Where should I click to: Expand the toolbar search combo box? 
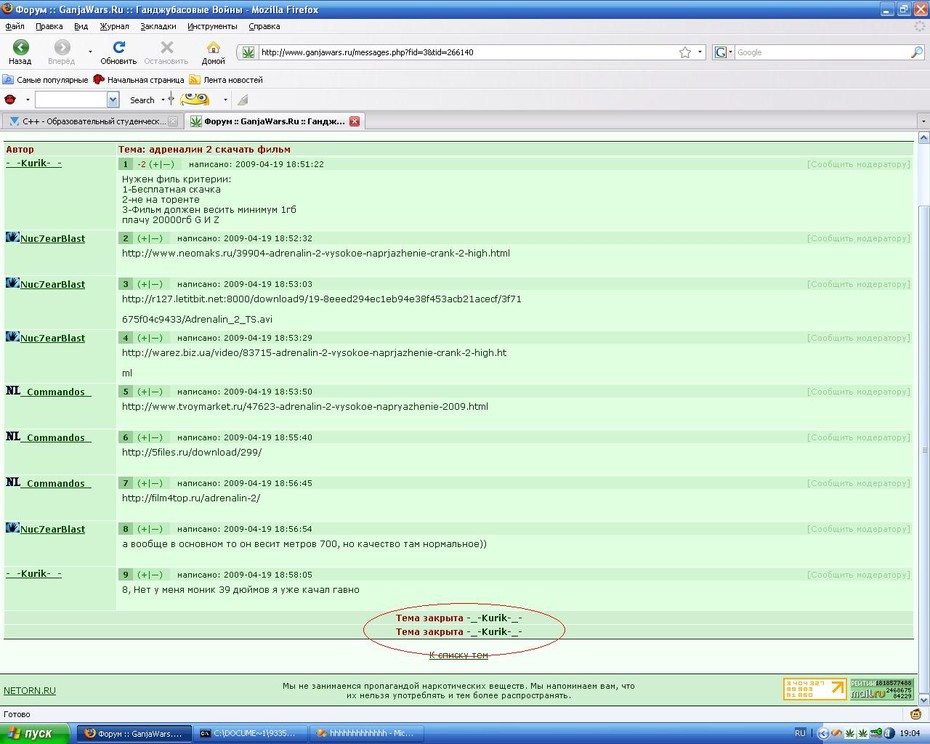tap(113, 100)
